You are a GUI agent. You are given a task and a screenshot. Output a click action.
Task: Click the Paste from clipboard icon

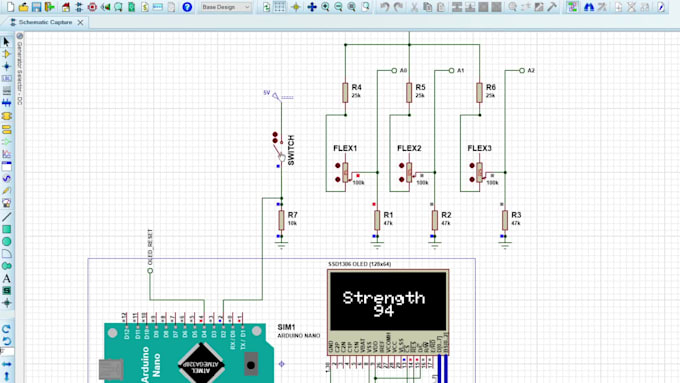[x=441, y=7]
